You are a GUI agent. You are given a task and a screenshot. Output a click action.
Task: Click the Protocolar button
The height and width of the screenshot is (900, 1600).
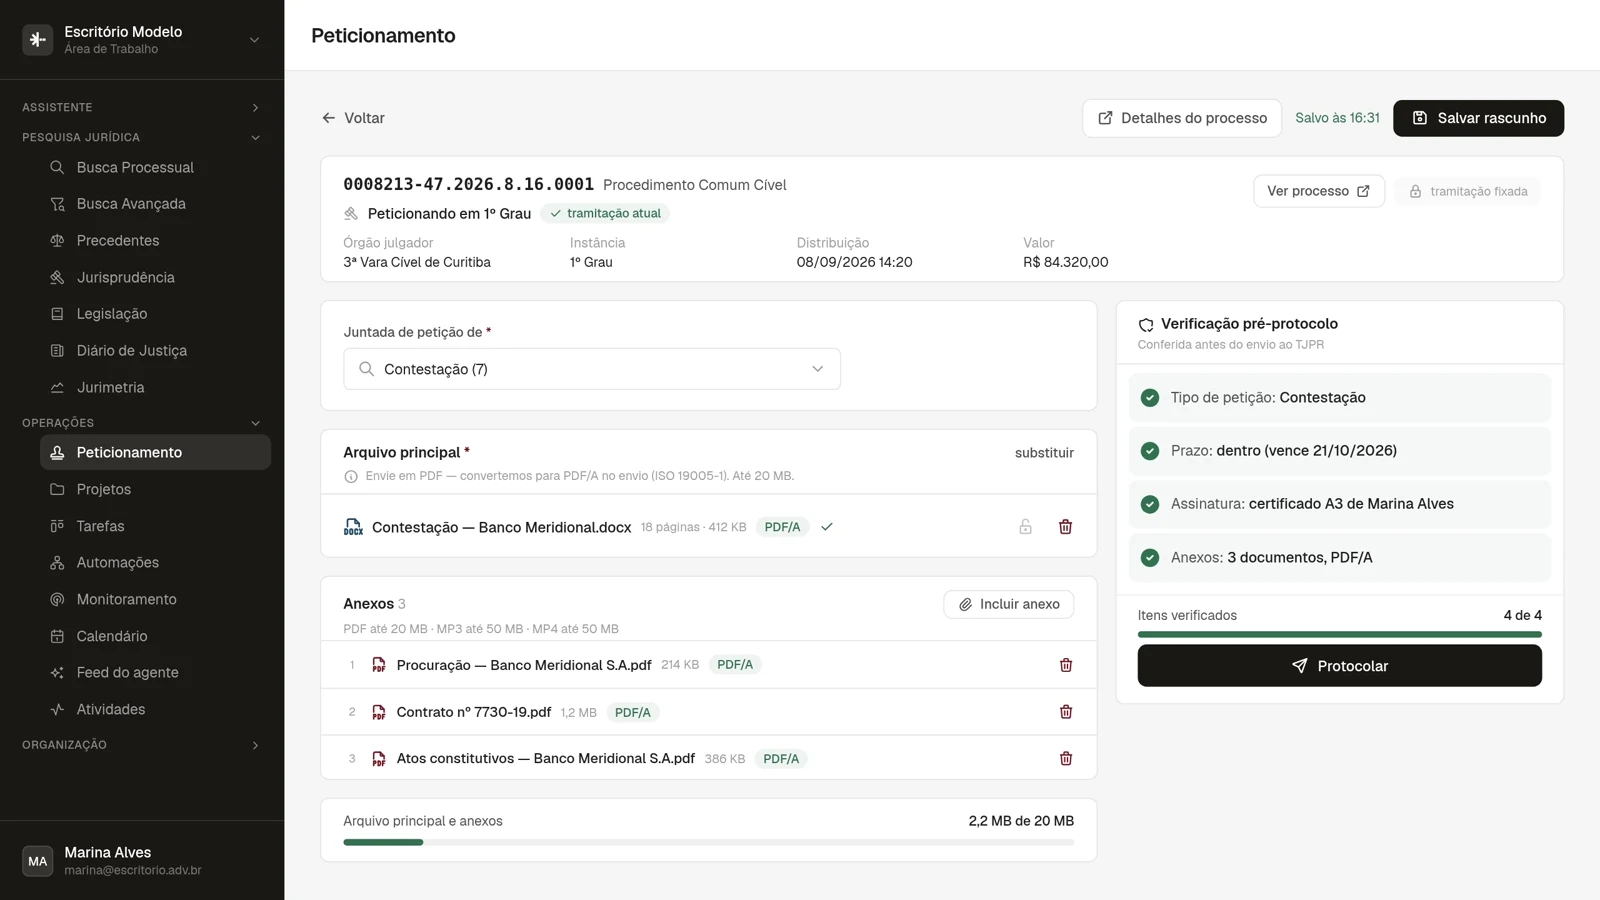click(1339, 666)
